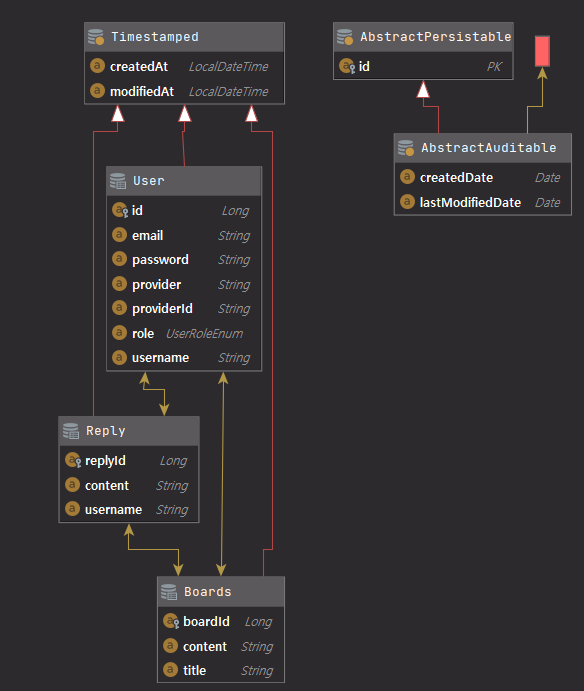Click the role attribute icon in User
Viewport: 584px width, 691px height.
click(x=119, y=333)
